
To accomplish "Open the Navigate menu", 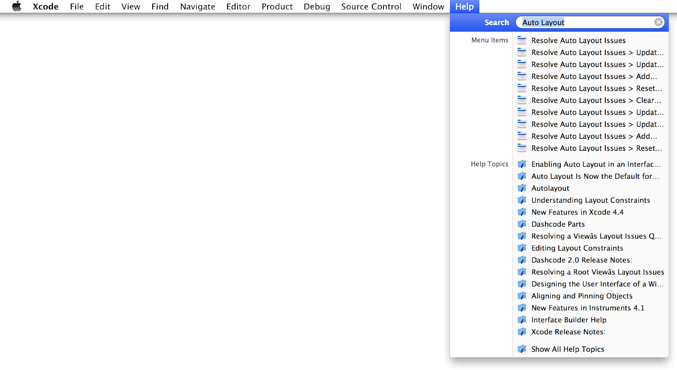I will (x=197, y=6).
